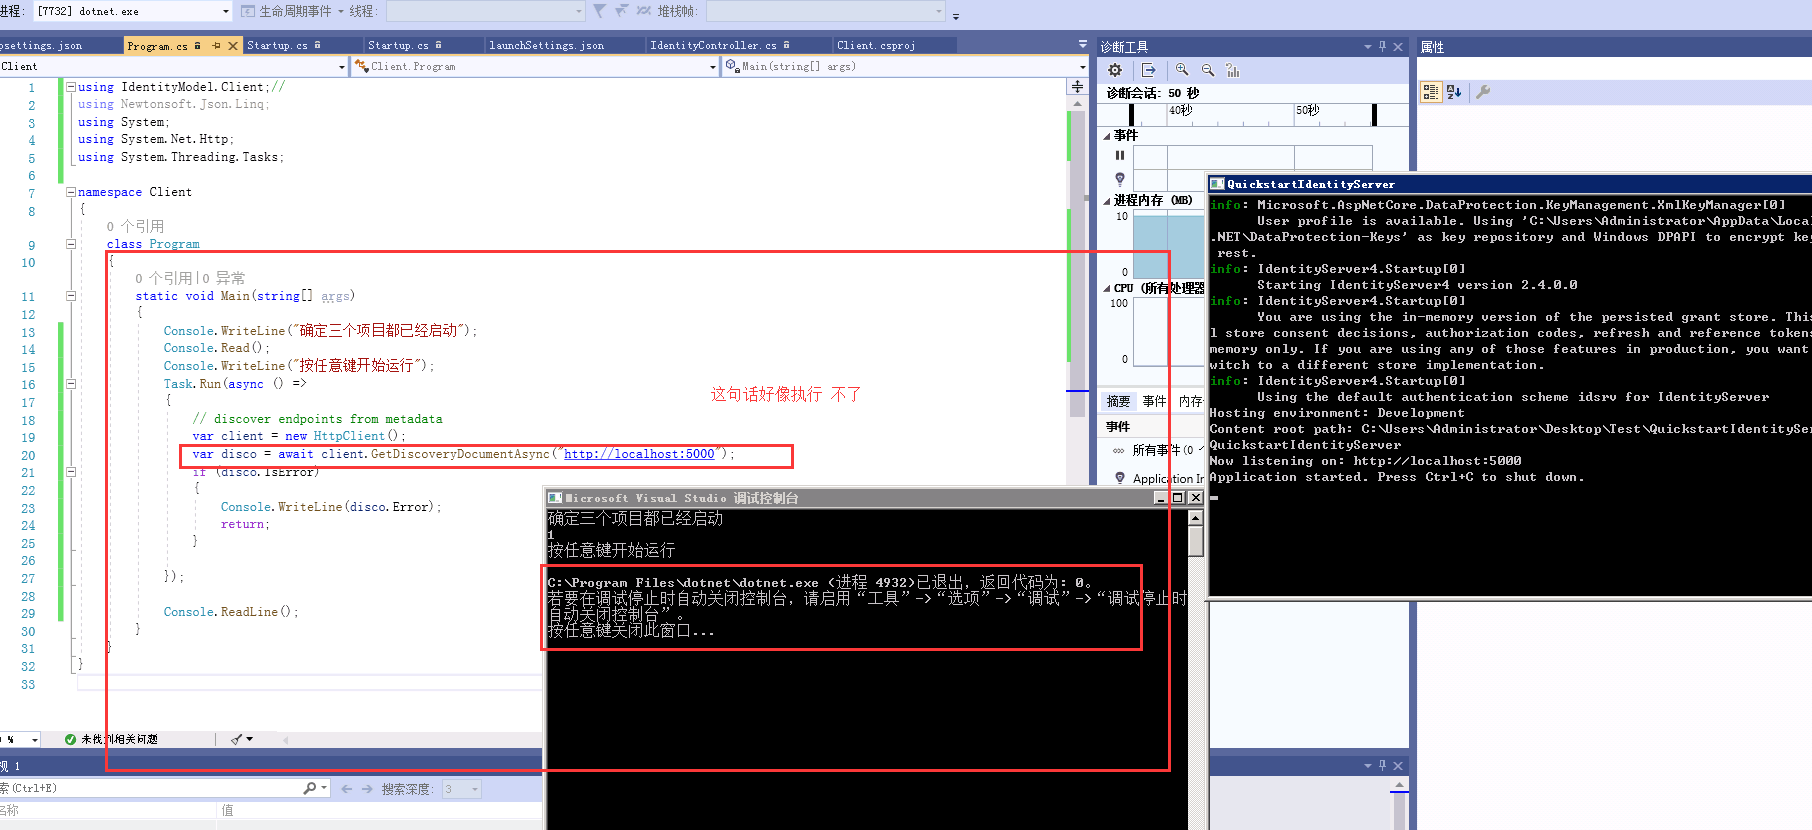Open the Client project scope dropdown
This screenshot has height=830, width=1812.
click(342, 67)
